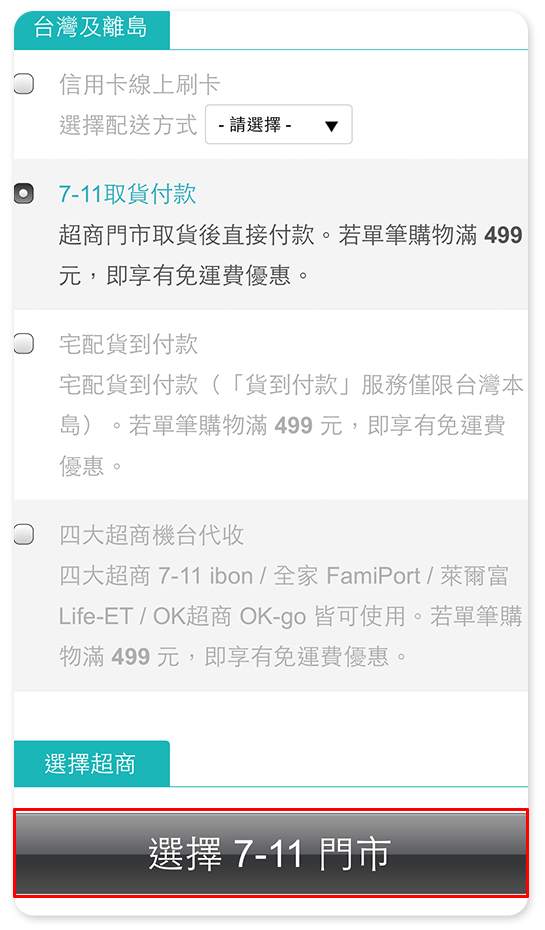Click the OK超商 OK-go text
545x930 pixels.
pyautogui.click(x=230, y=616)
